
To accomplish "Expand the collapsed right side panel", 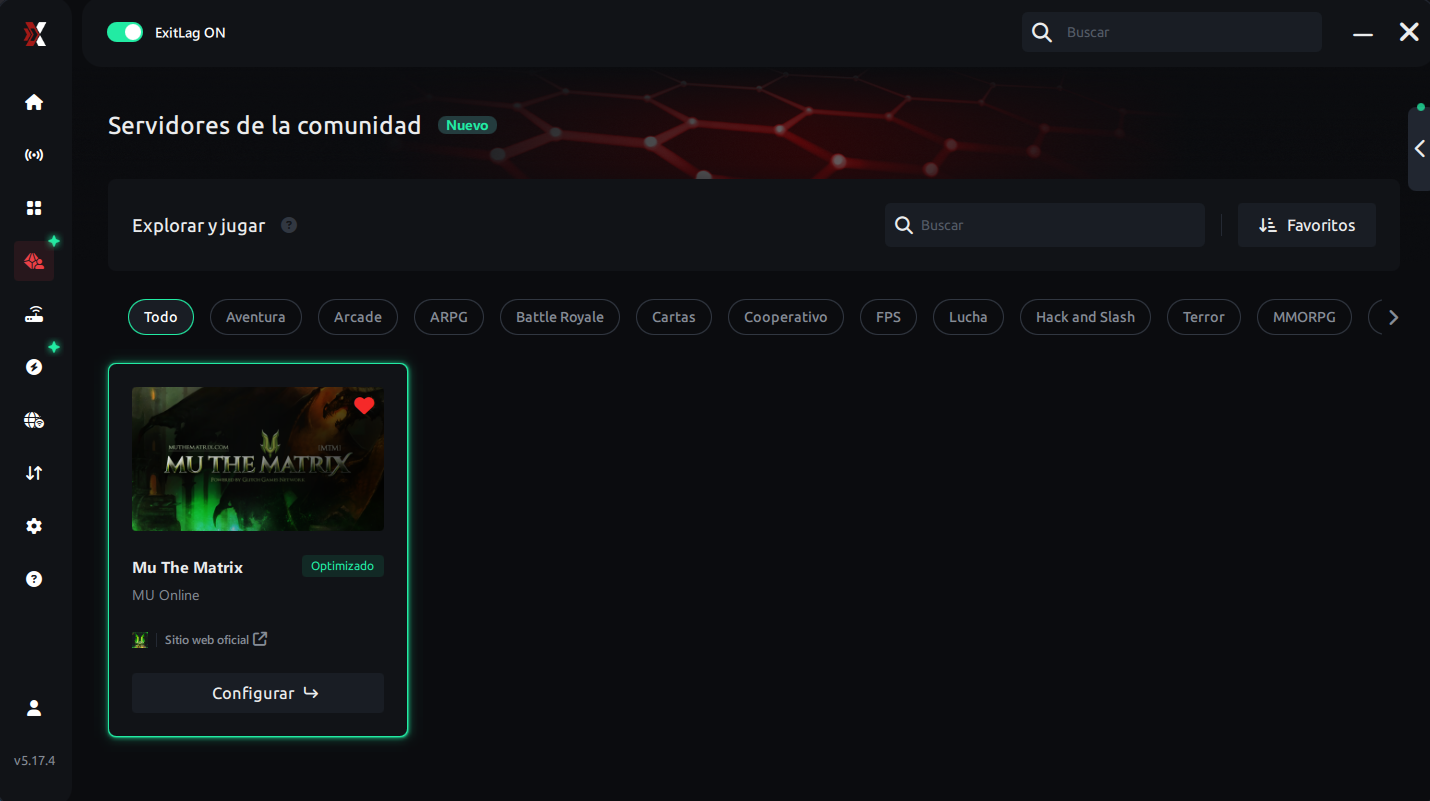I will [x=1419, y=149].
